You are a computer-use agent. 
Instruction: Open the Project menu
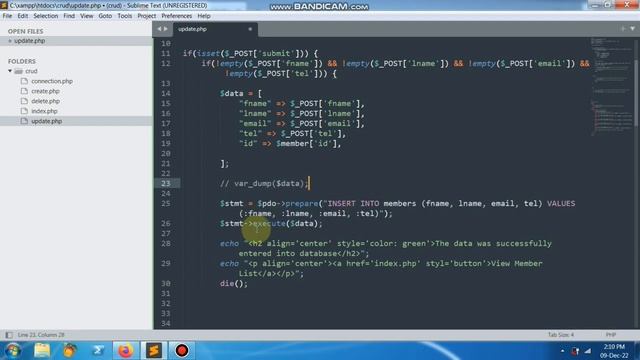coord(147,16)
